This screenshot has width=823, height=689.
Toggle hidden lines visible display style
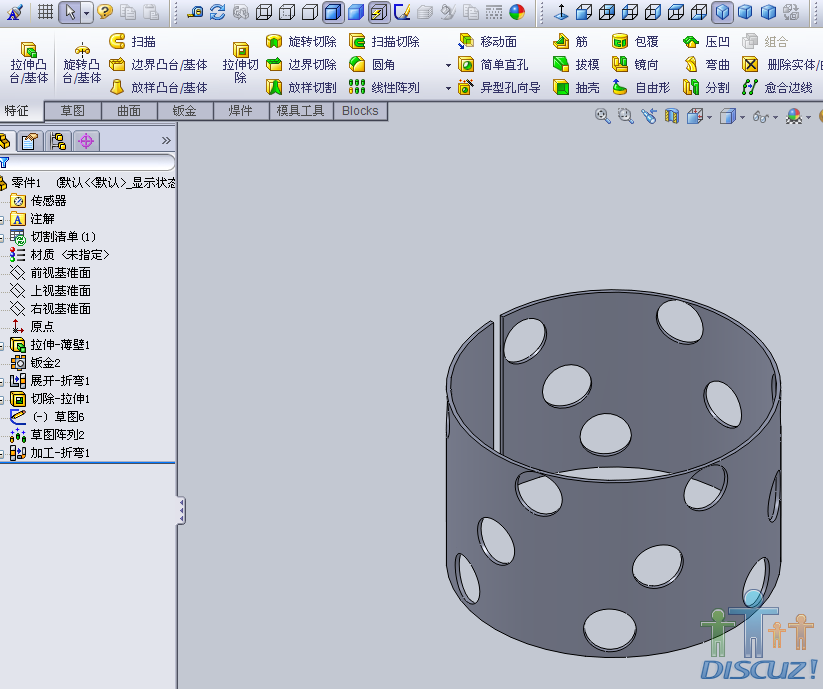(287, 12)
